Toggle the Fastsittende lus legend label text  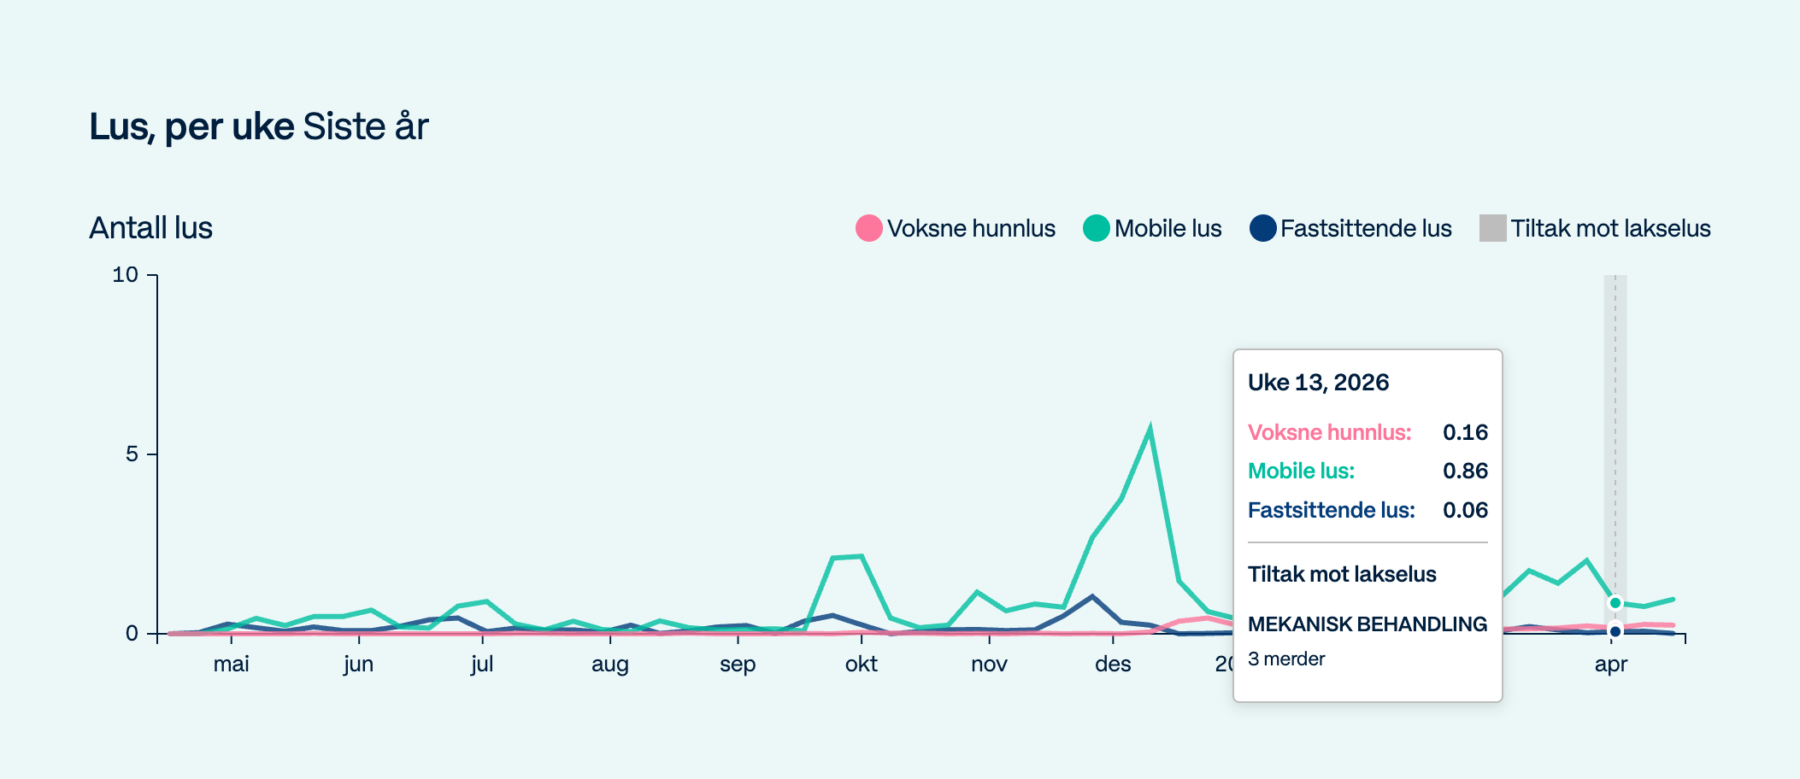tap(1365, 229)
